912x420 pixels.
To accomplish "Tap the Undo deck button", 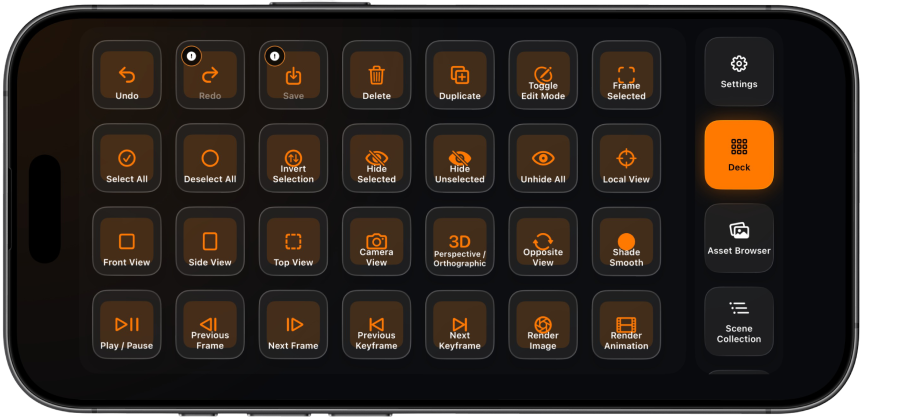I will click(x=127, y=74).
